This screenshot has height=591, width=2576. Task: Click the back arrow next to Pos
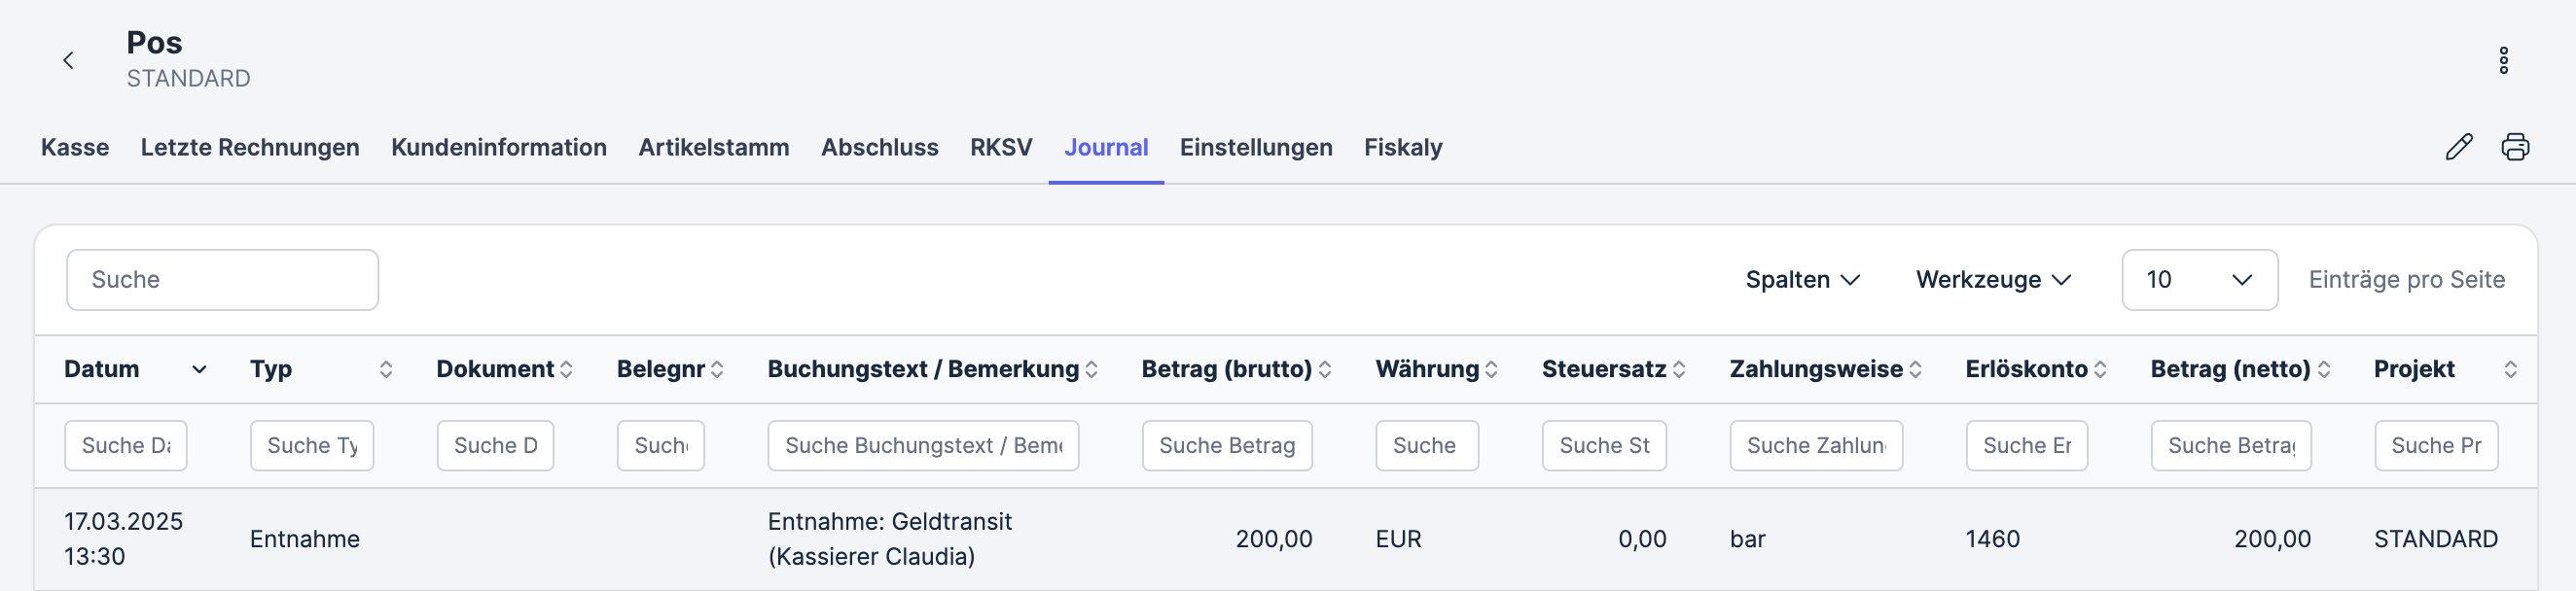tap(68, 61)
